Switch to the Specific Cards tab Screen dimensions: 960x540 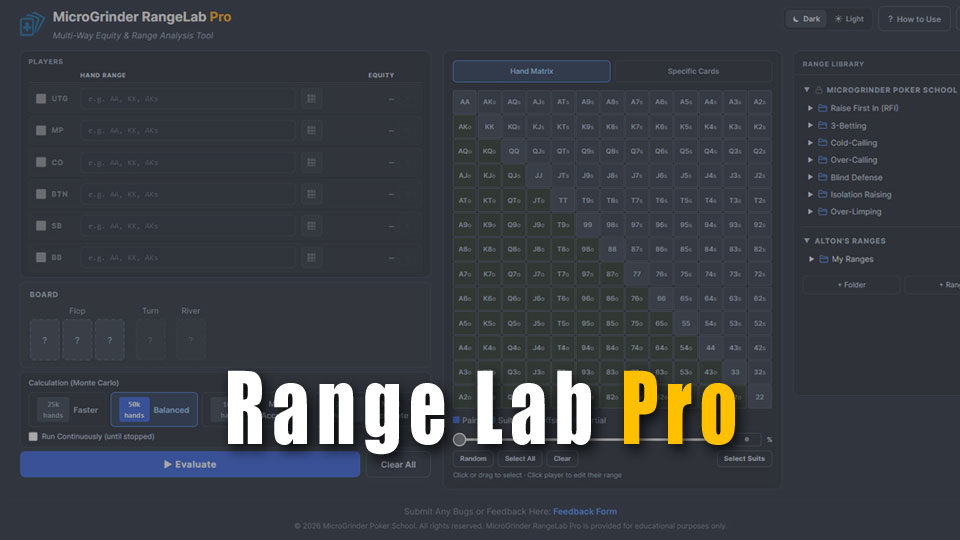[693, 71]
